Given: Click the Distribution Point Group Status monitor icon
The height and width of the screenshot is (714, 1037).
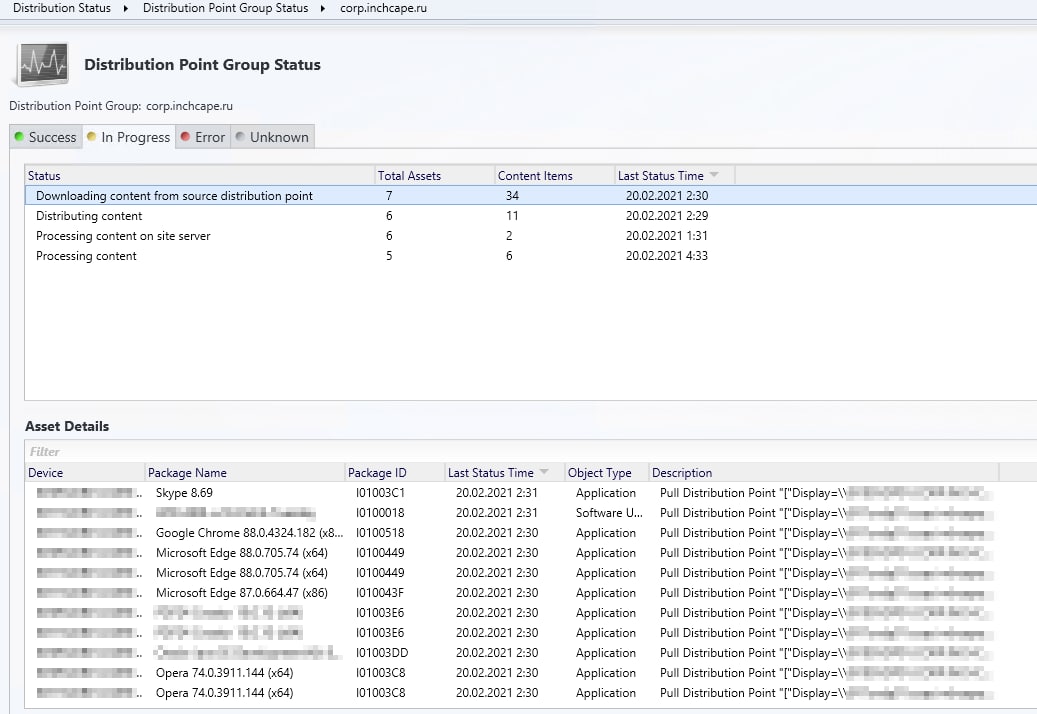Looking at the screenshot, I should pyautogui.click(x=40, y=65).
